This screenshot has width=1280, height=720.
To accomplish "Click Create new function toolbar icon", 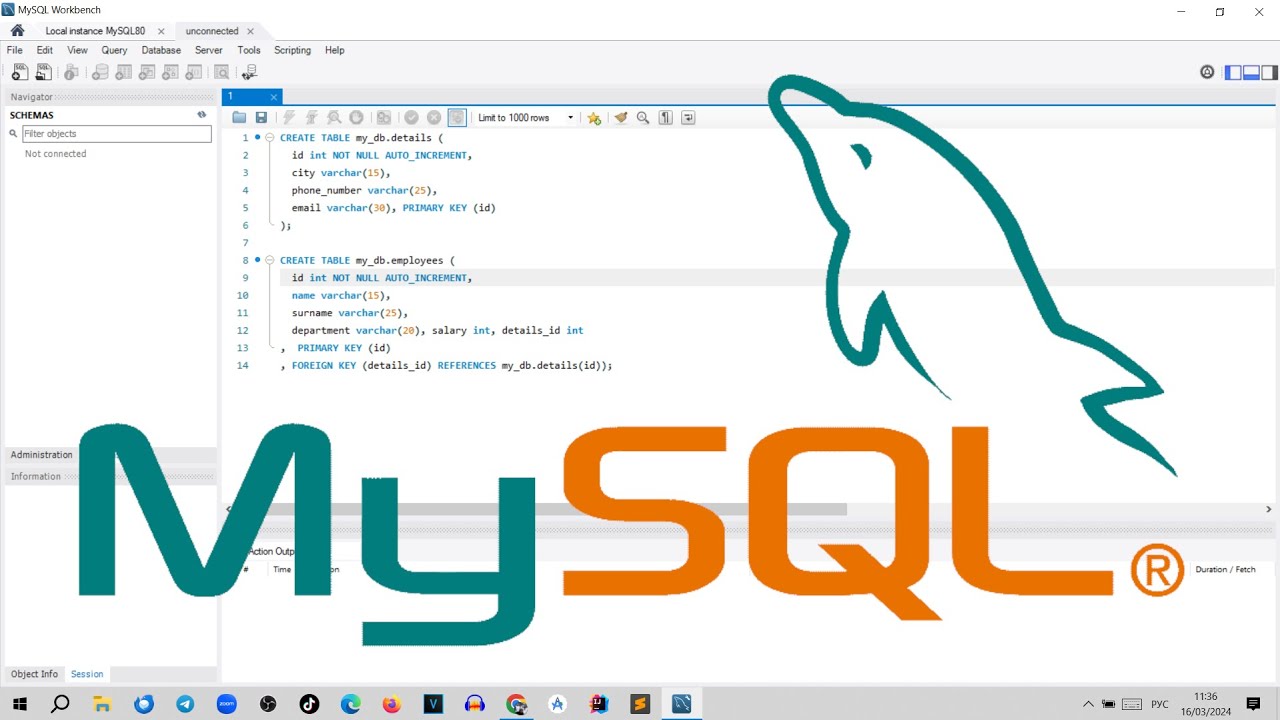I will click(x=194, y=72).
